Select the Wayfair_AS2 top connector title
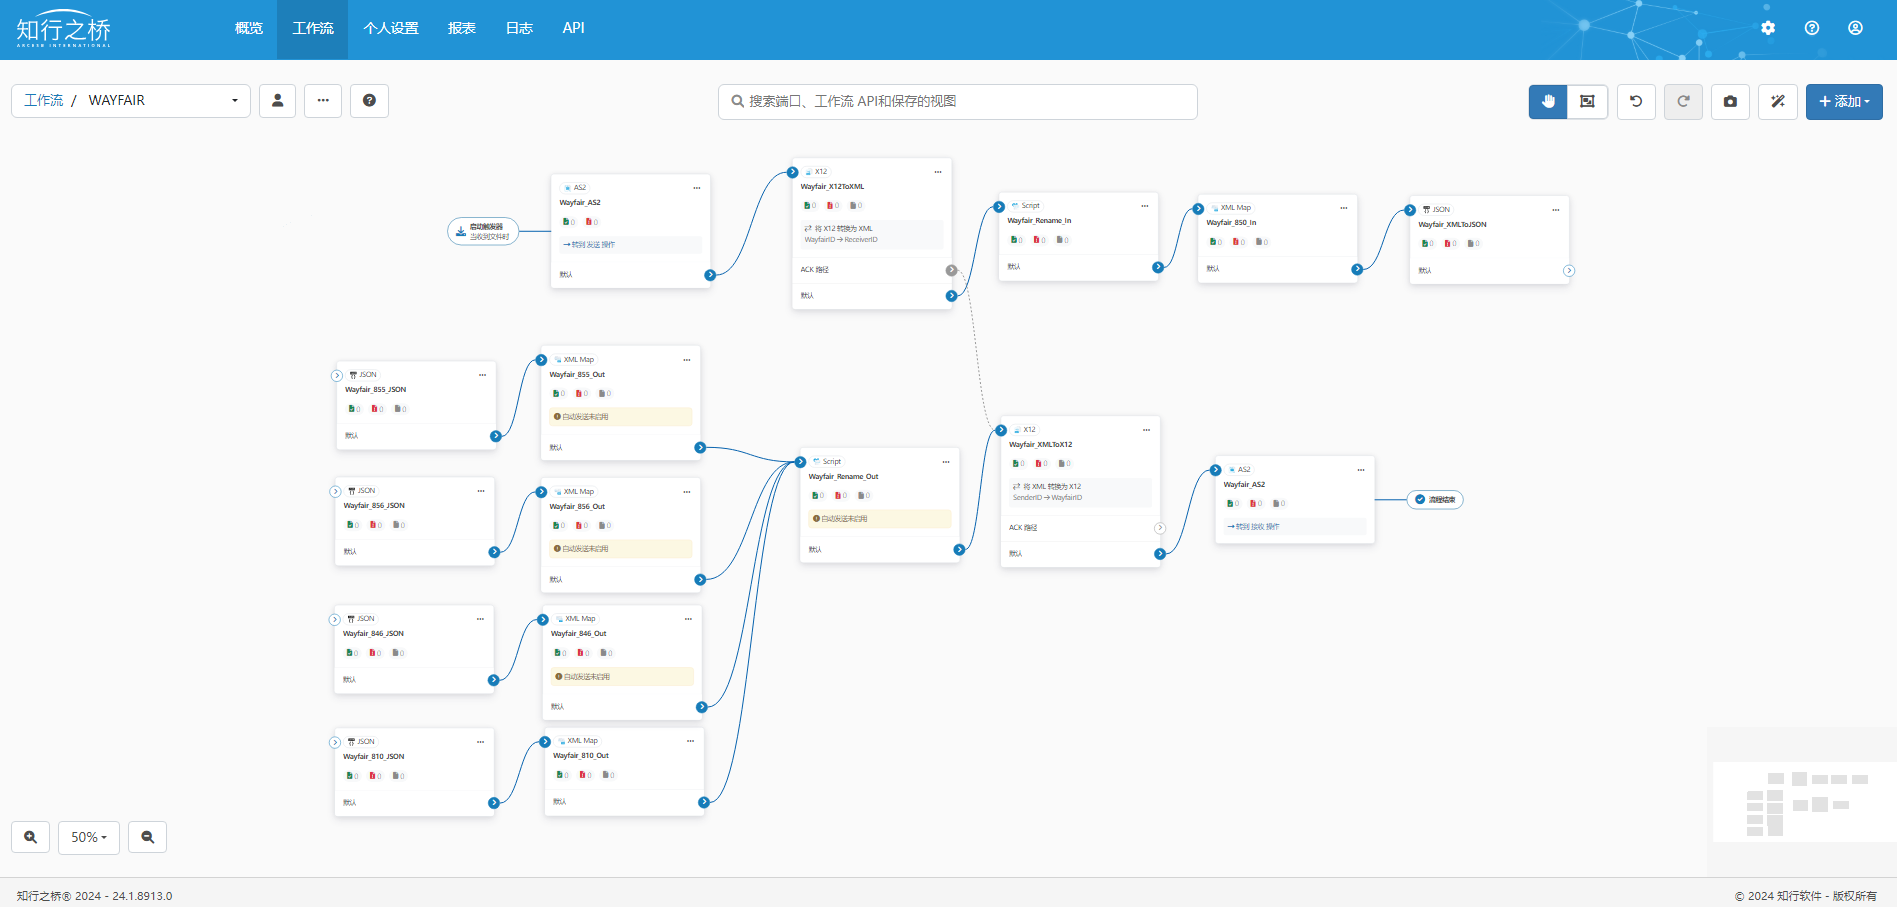 tap(580, 203)
